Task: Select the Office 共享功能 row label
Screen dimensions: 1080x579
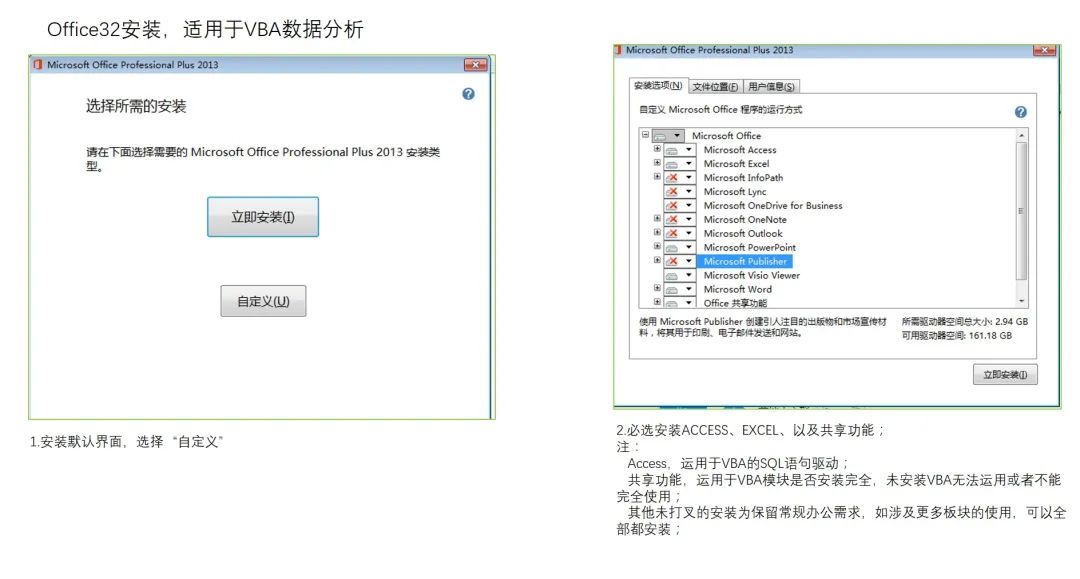Action: [735, 303]
